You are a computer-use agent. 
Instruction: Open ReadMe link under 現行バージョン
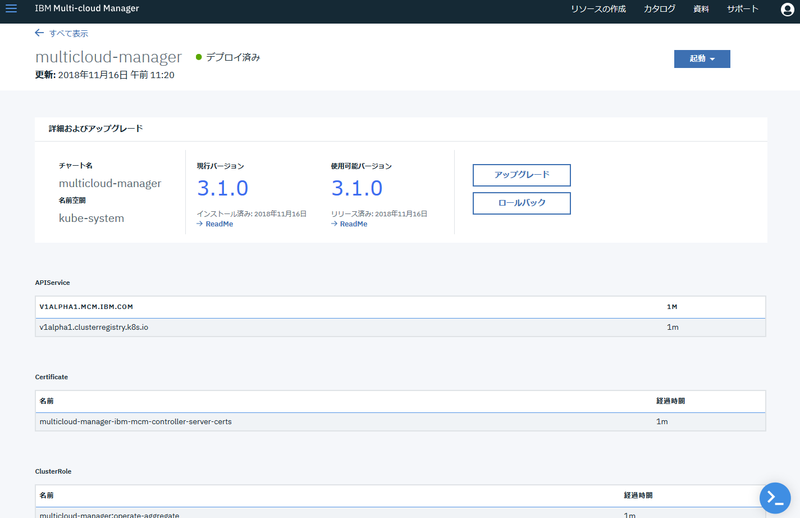[219, 224]
